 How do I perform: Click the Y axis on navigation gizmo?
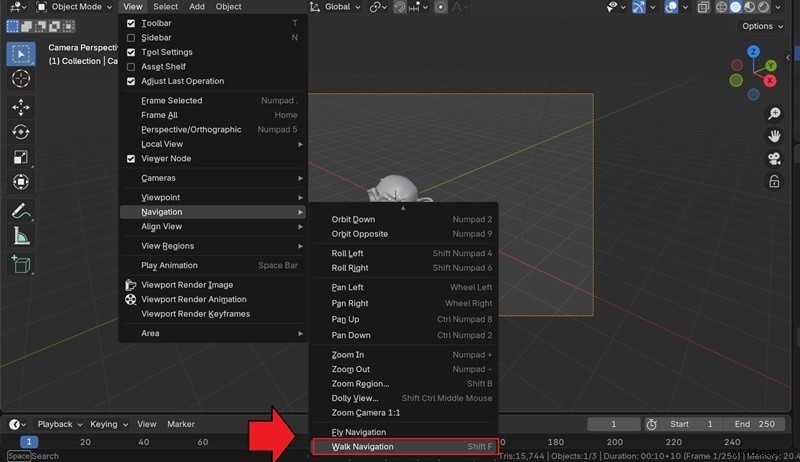click(x=770, y=65)
